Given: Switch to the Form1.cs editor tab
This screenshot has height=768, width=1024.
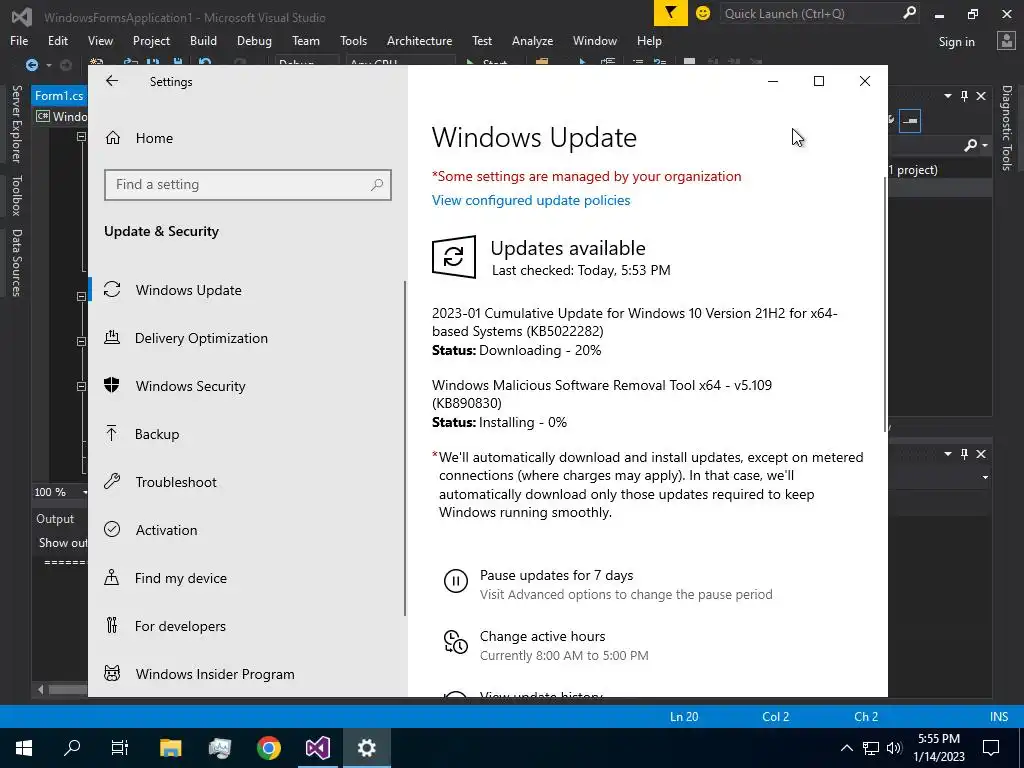Looking at the screenshot, I should 59,95.
